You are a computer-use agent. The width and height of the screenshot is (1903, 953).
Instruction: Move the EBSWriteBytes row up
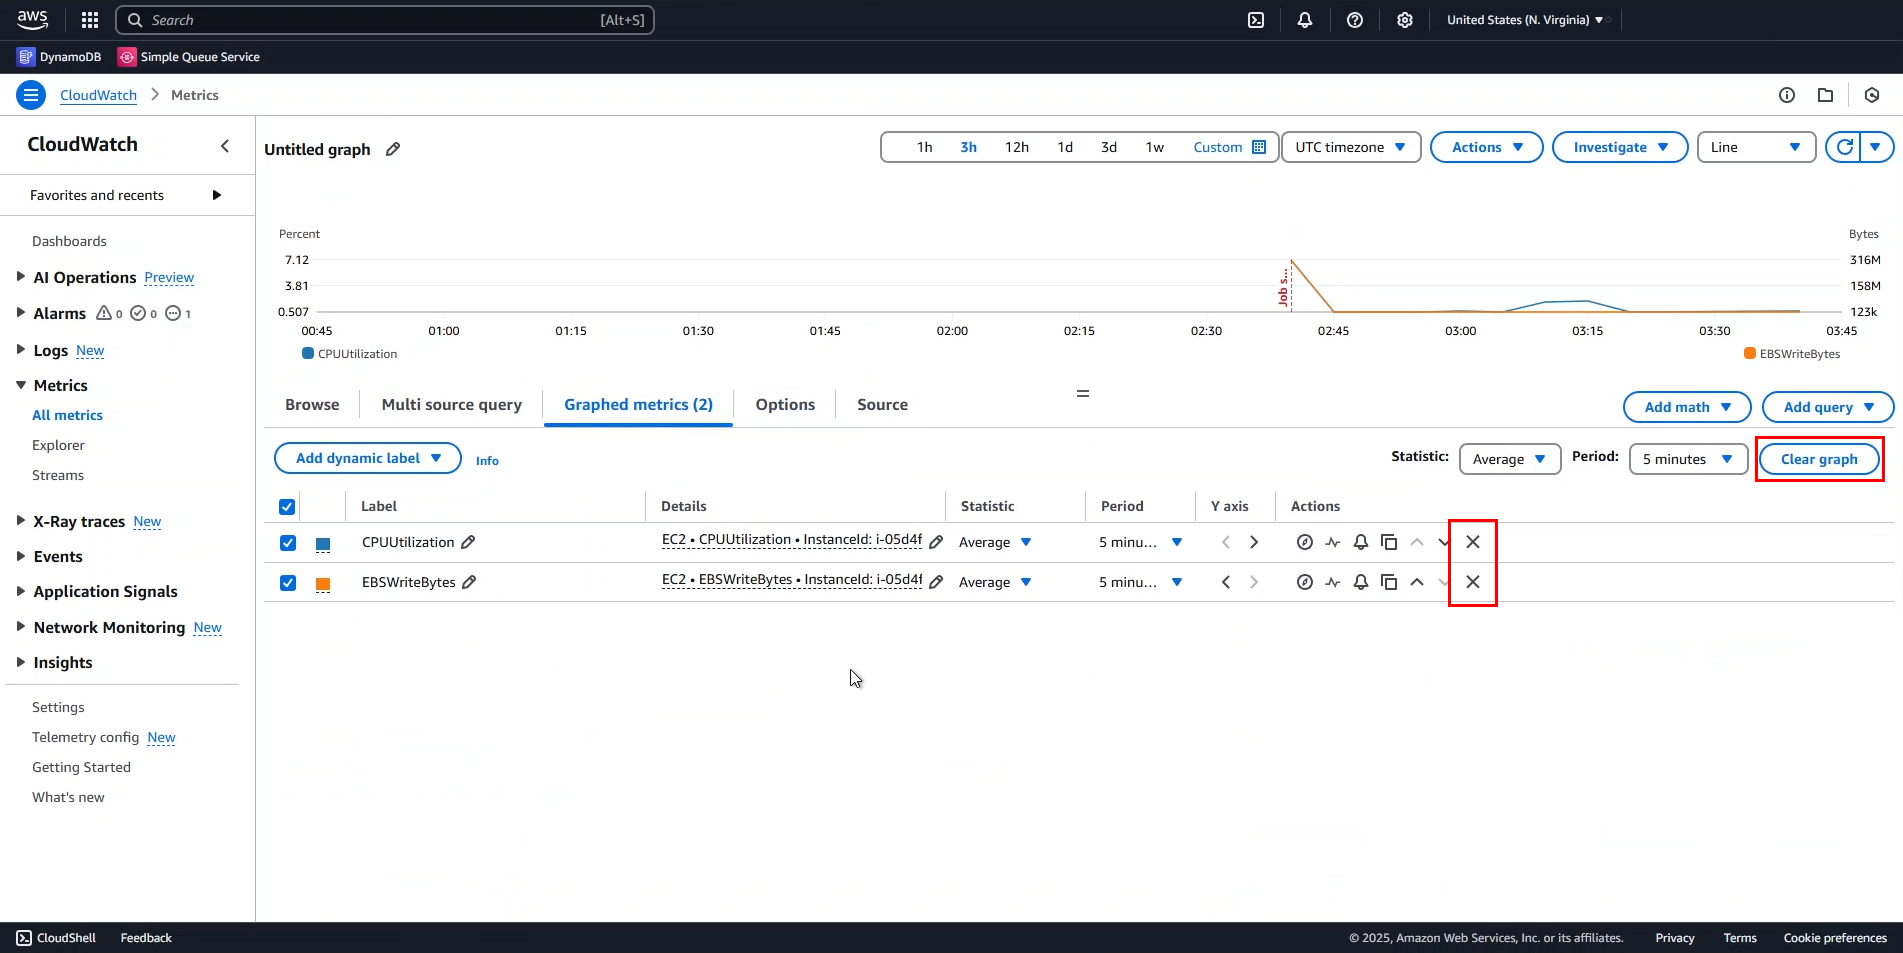1417,582
